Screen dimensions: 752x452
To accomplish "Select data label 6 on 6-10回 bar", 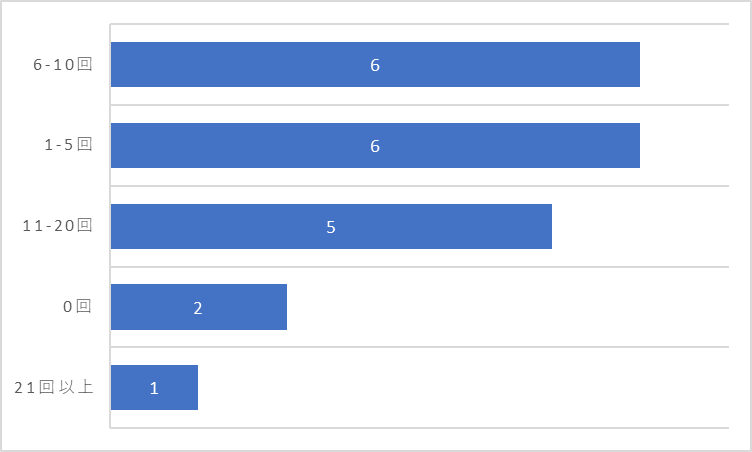I will pos(375,65).
